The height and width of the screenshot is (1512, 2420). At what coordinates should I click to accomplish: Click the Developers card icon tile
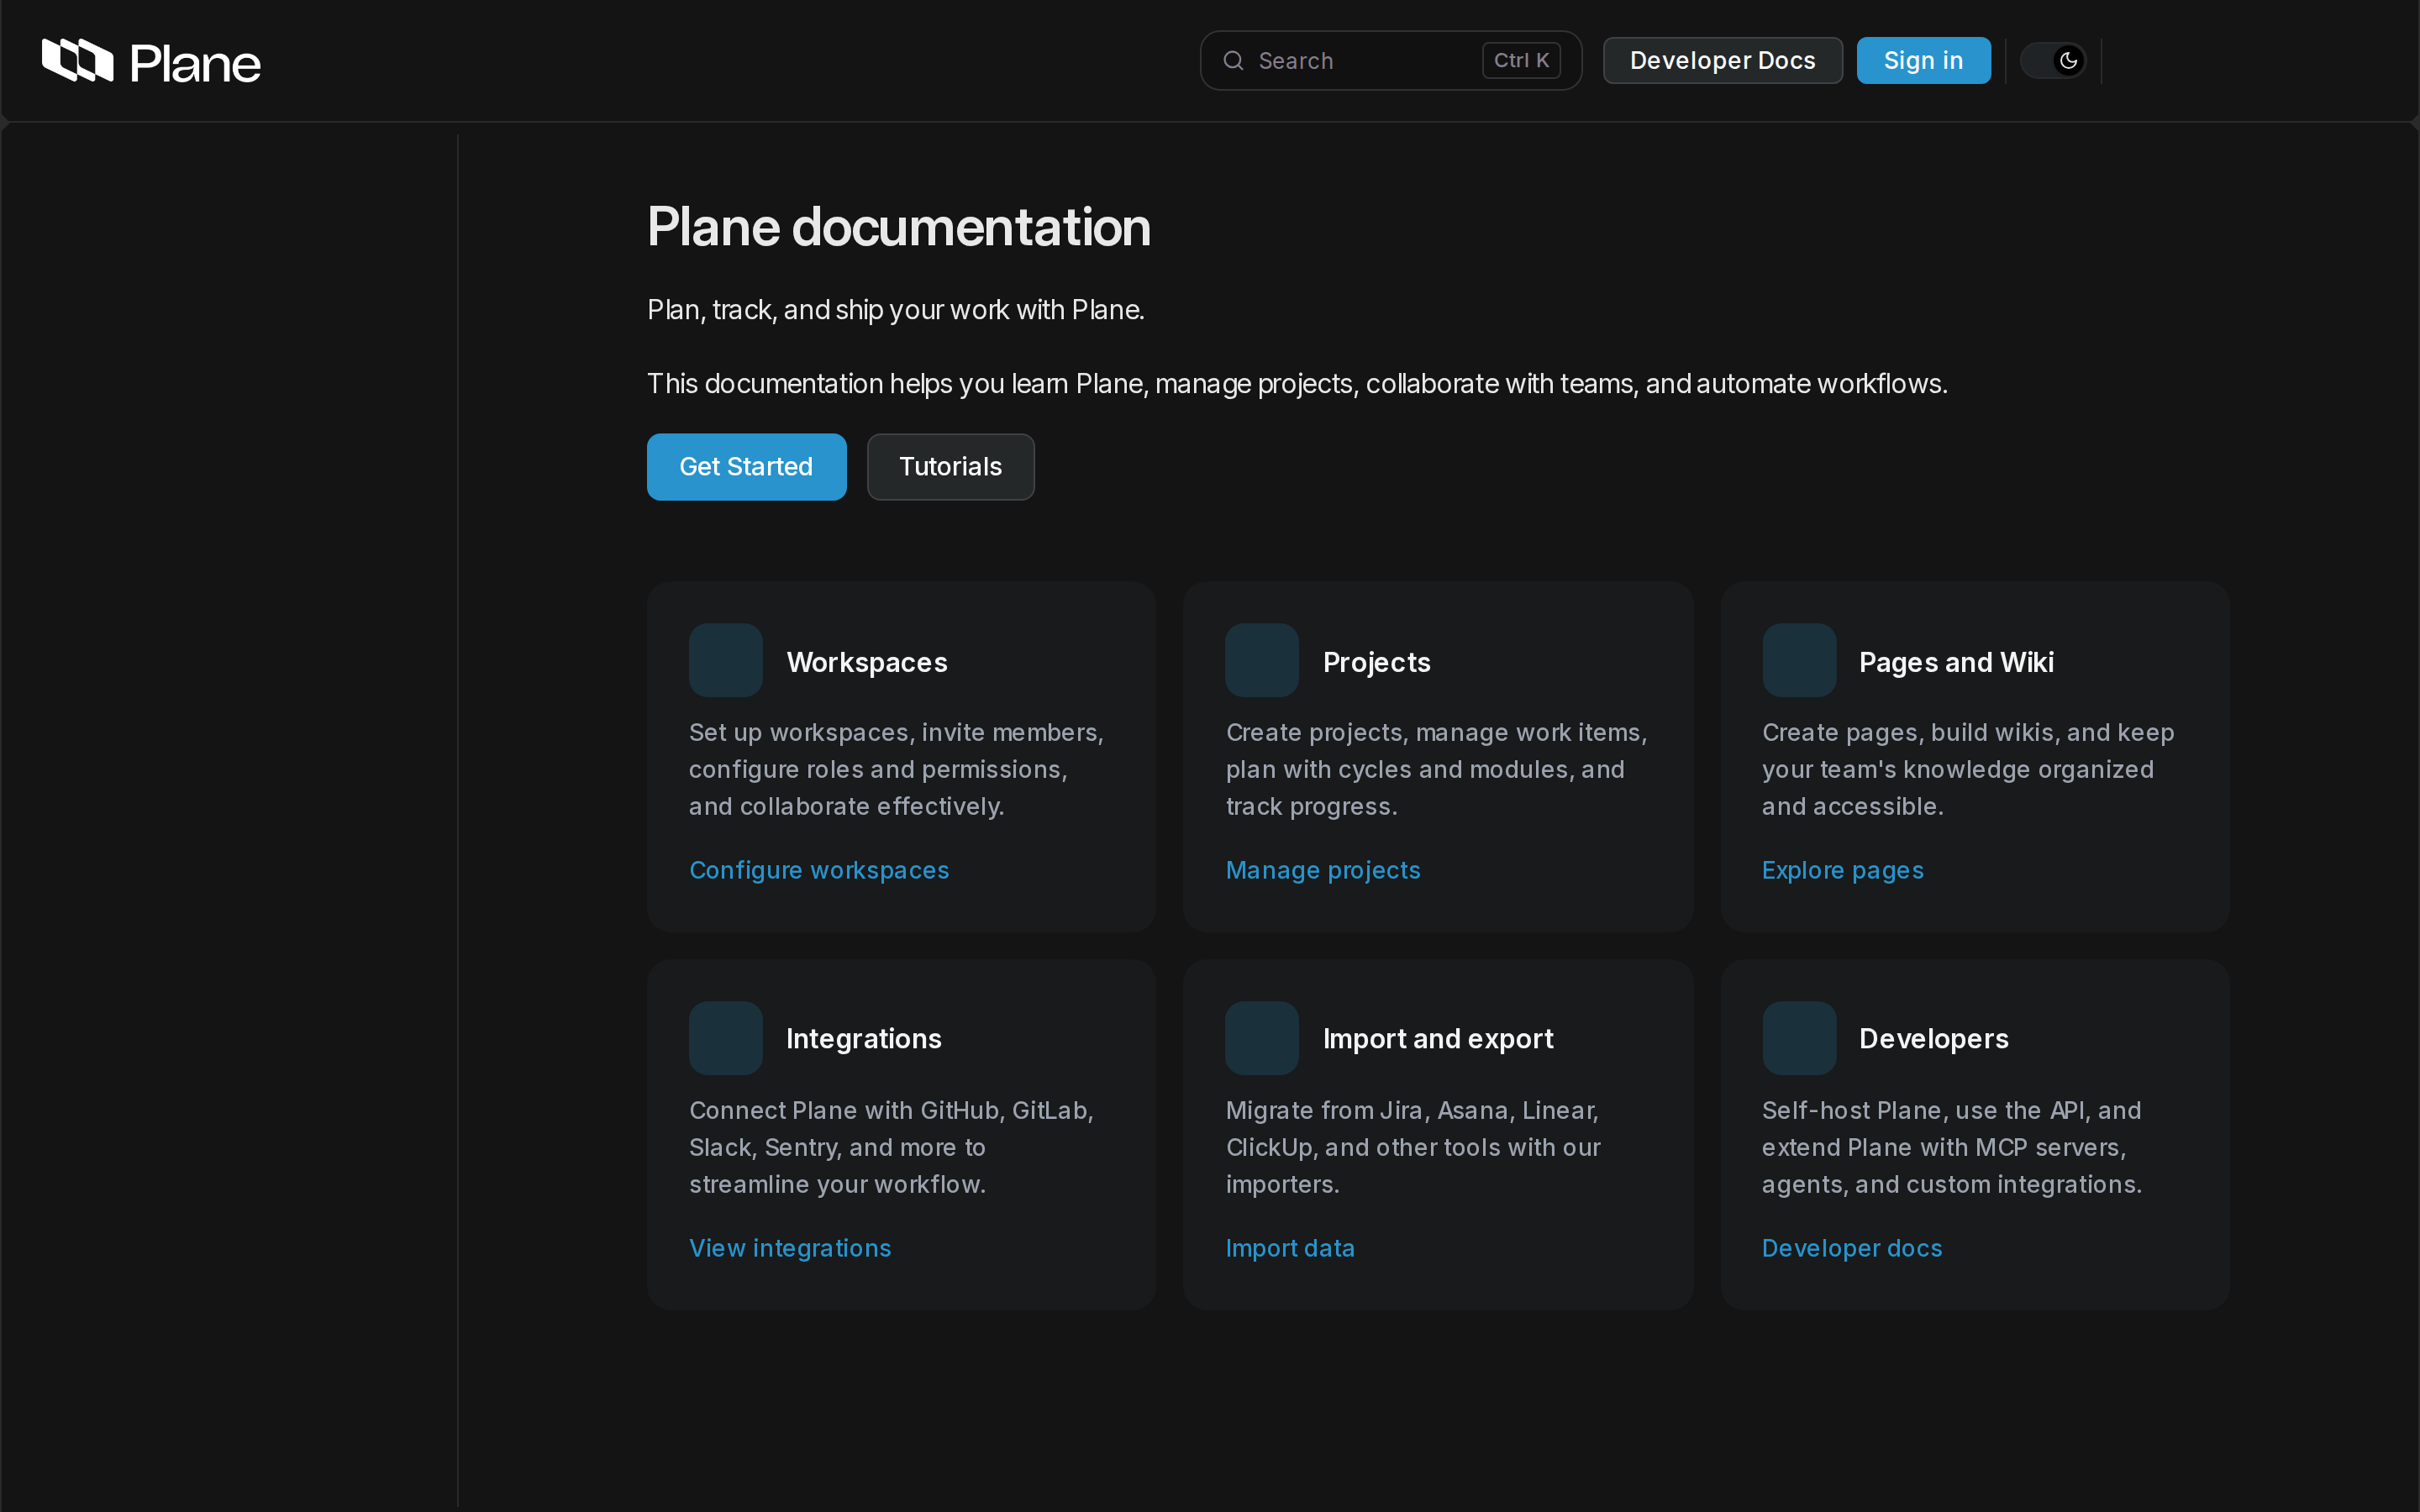click(1799, 1038)
